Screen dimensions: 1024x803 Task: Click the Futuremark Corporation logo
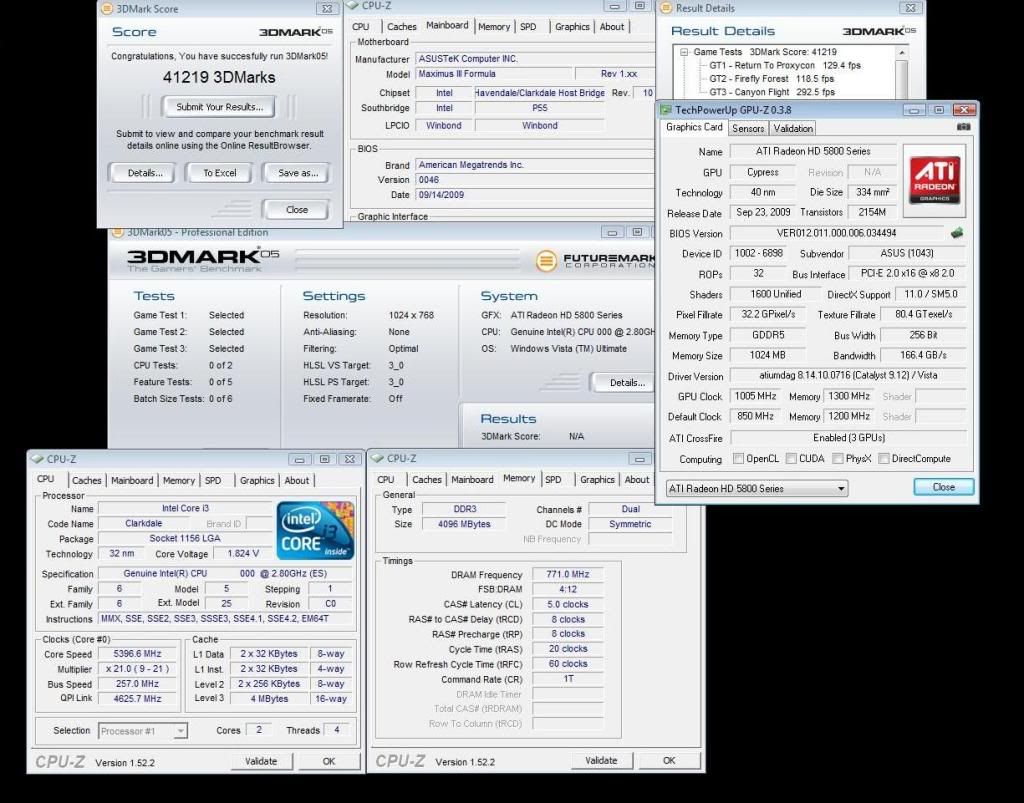click(x=595, y=260)
